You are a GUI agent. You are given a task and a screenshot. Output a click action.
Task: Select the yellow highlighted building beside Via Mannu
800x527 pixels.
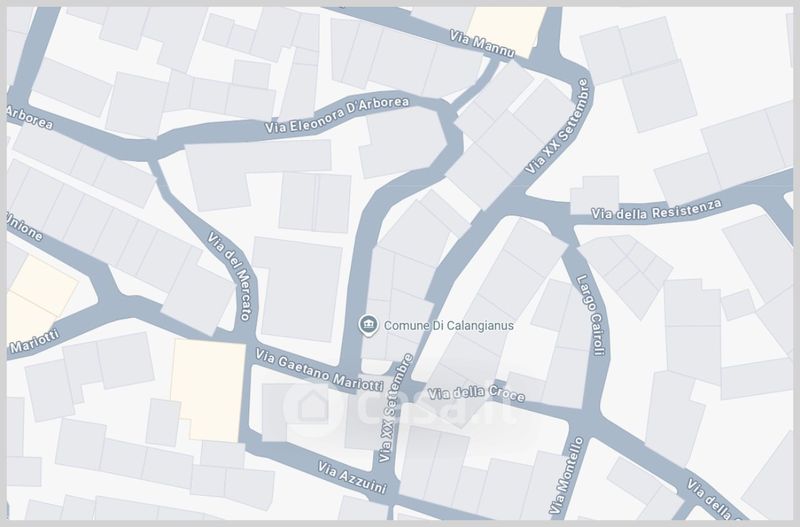pyautogui.click(x=506, y=31)
